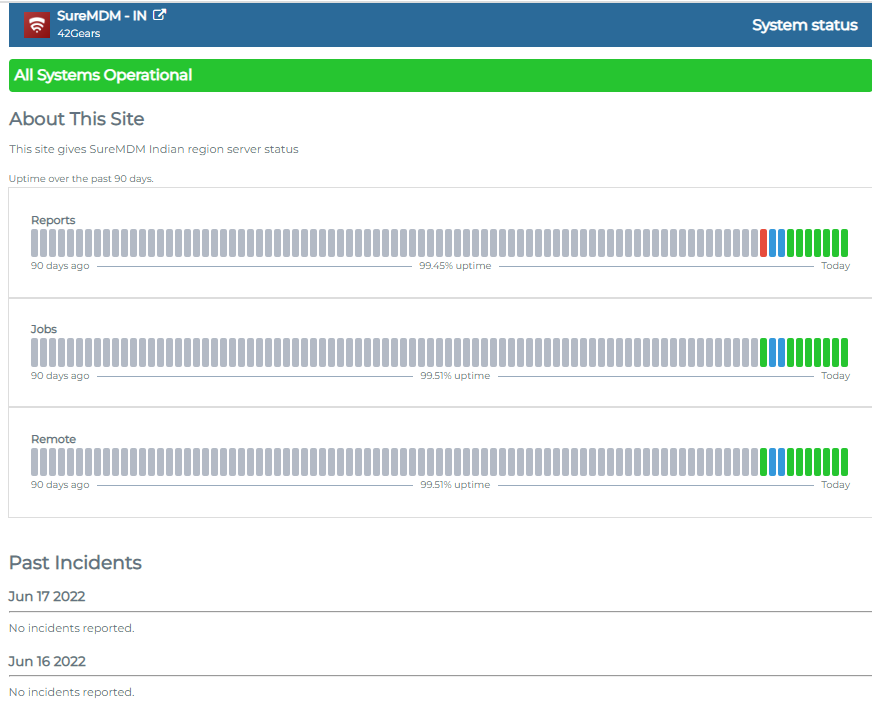Select the oldest gray bar in Remote row
Screen dimensions: 872x708
coord(34,462)
